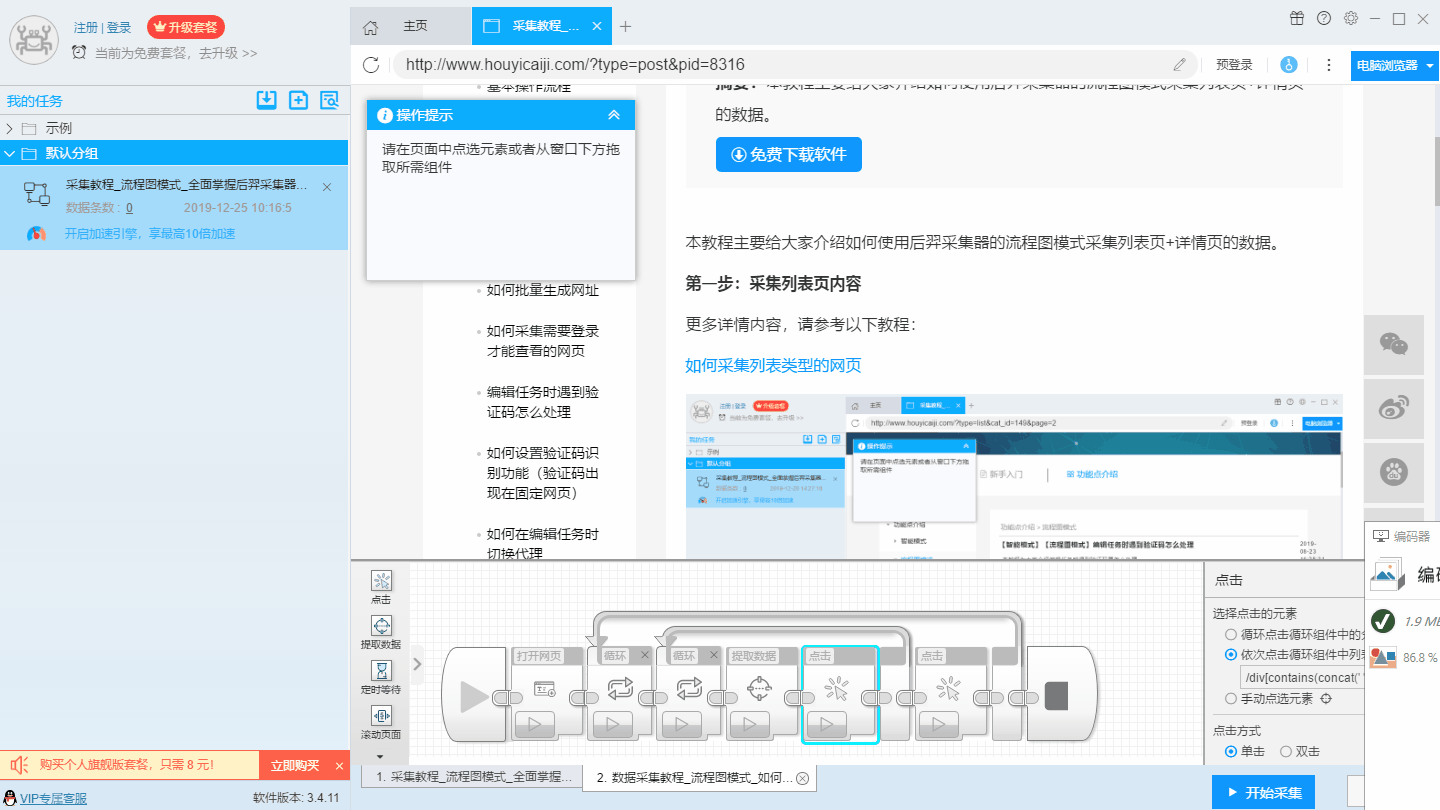
Task: Open the three-dot more menu
Action: [x=1329, y=65]
